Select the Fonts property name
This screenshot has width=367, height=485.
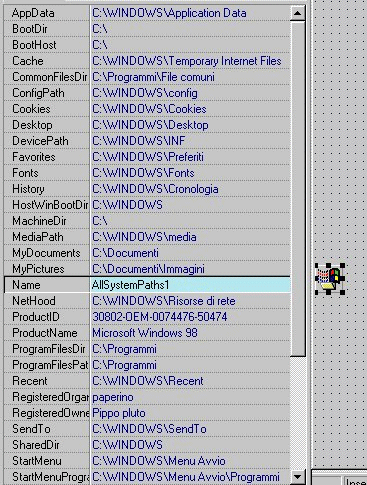(x=25, y=173)
